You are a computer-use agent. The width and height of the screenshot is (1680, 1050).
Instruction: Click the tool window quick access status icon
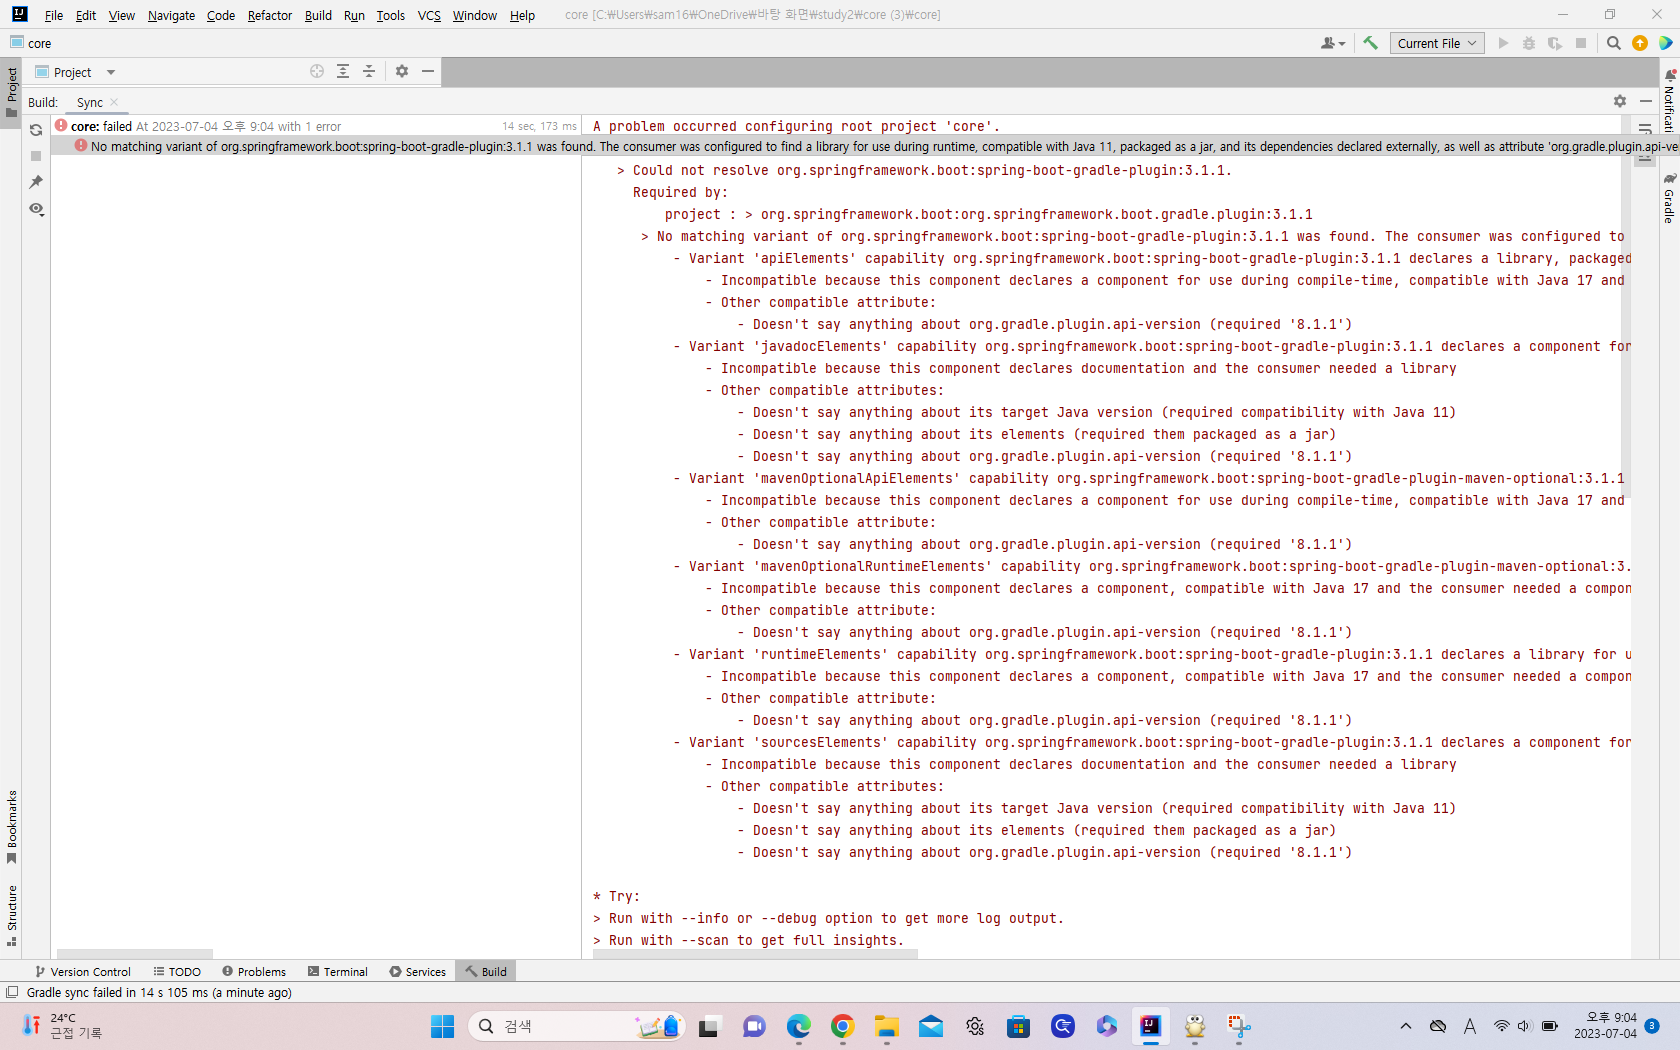click(x=12, y=992)
